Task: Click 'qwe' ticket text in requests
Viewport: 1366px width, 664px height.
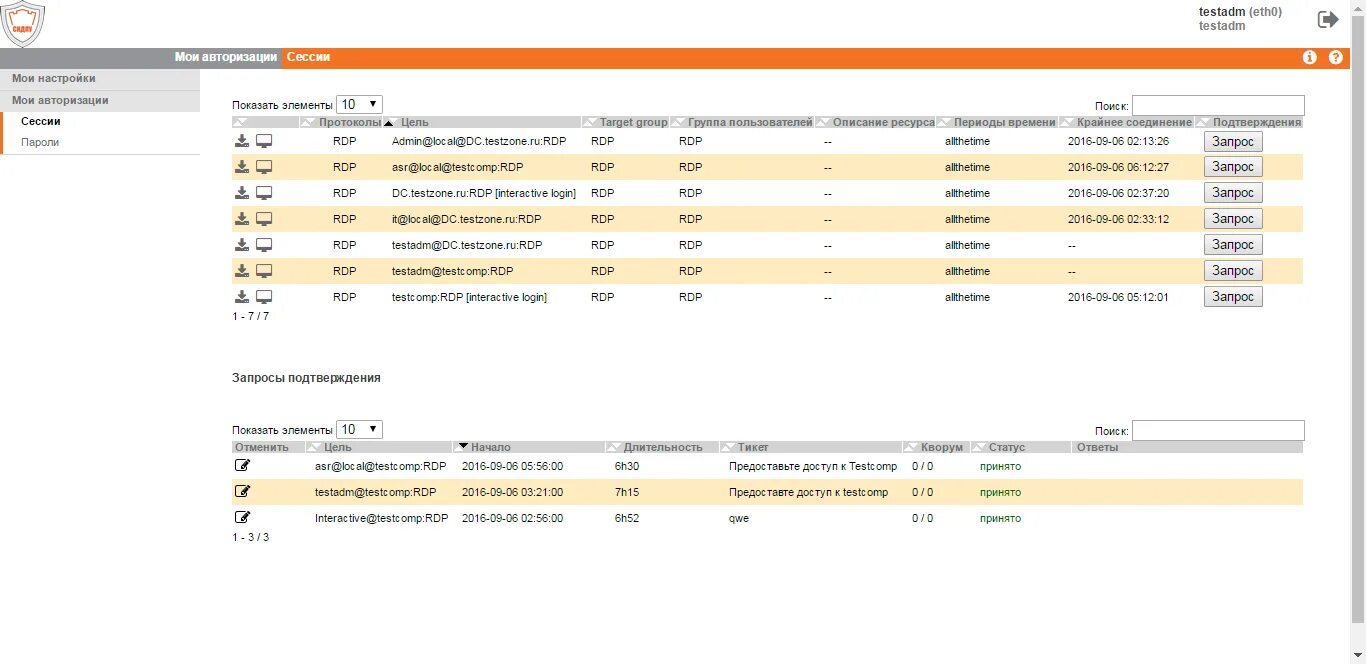Action: [739, 518]
